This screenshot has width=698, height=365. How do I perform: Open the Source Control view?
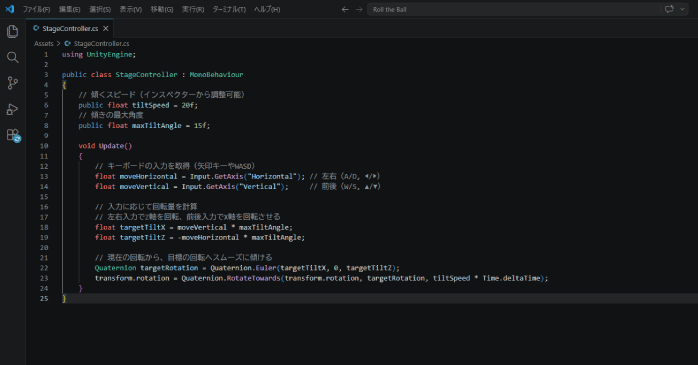[12, 83]
